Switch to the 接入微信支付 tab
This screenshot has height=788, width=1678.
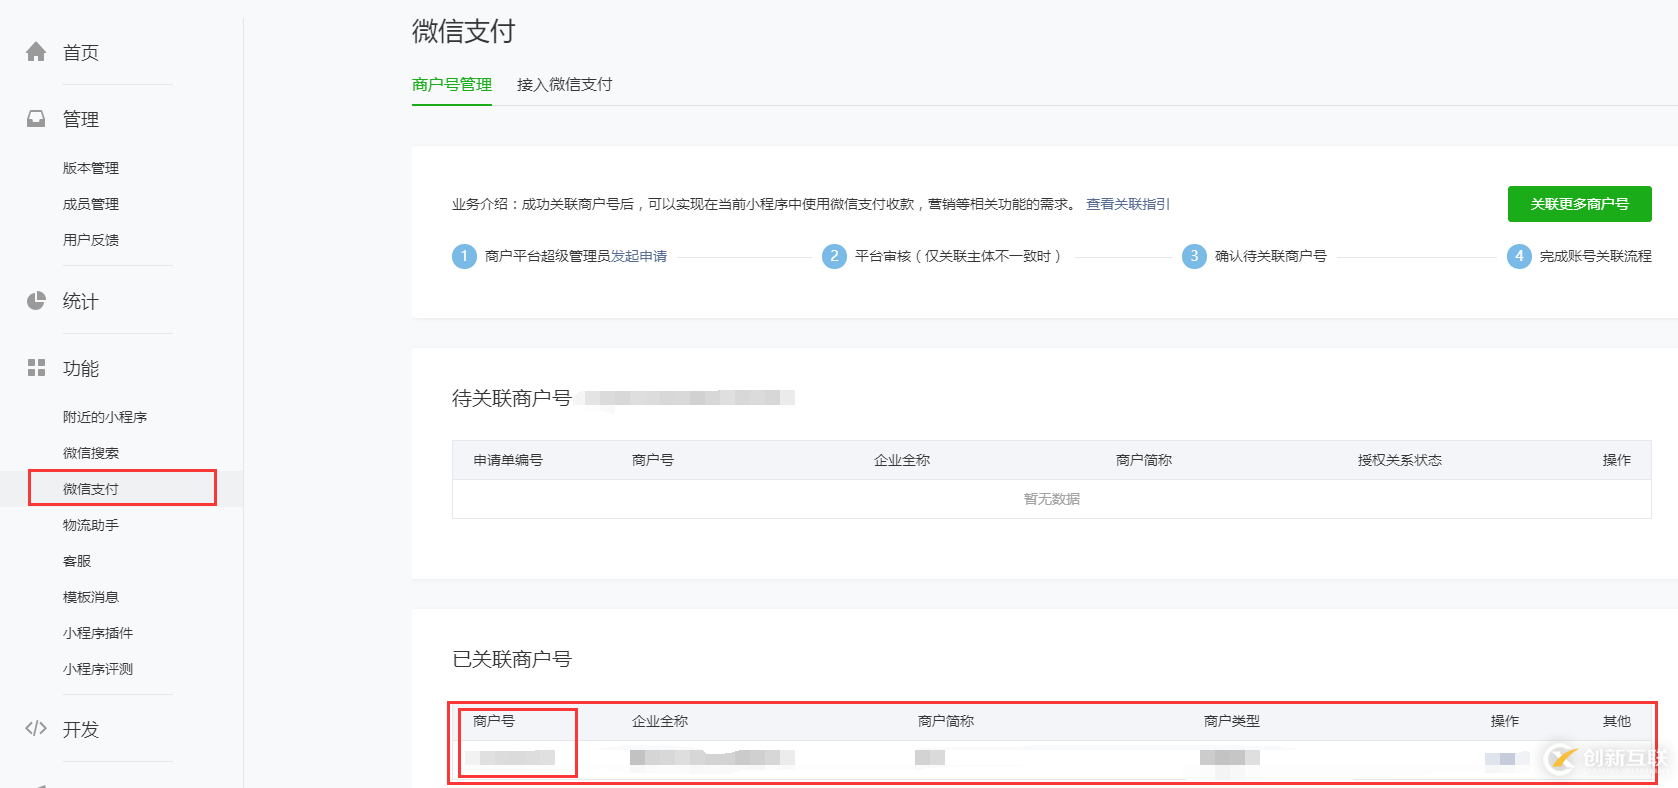pyautogui.click(x=565, y=85)
